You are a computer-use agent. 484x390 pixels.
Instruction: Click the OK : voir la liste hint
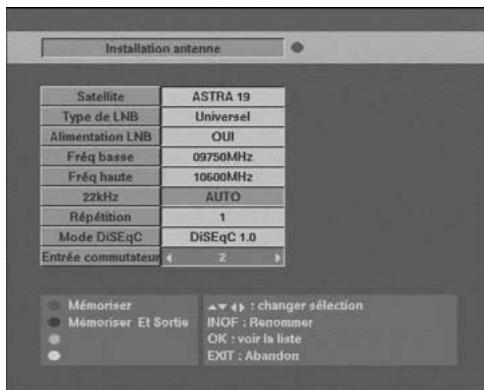[254, 339]
